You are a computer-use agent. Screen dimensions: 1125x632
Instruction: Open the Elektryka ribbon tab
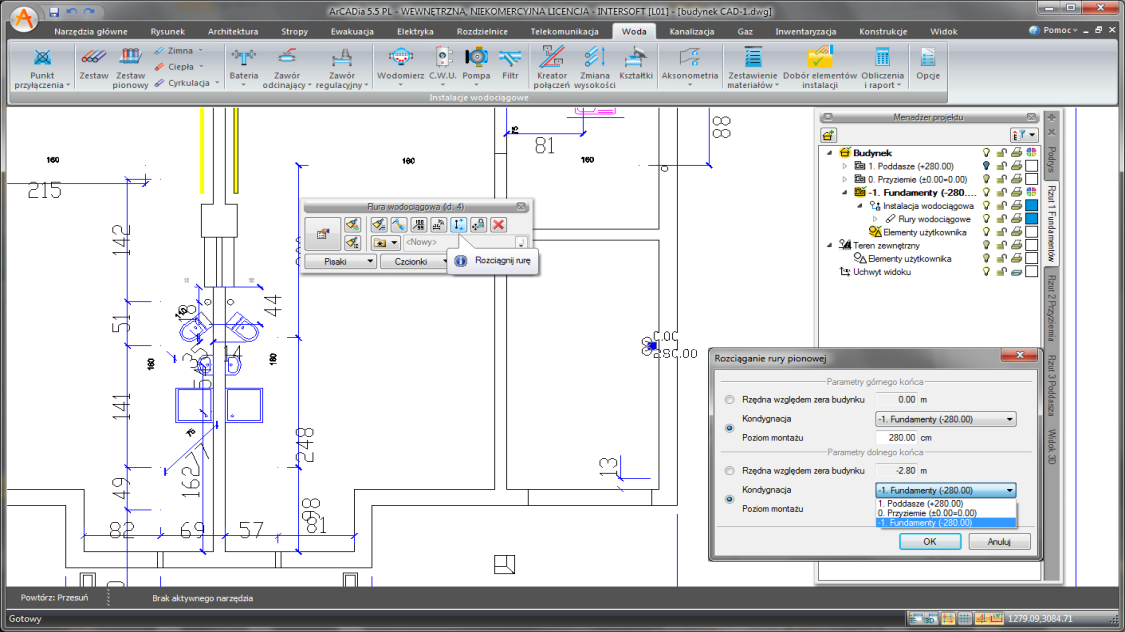click(415, 32)
